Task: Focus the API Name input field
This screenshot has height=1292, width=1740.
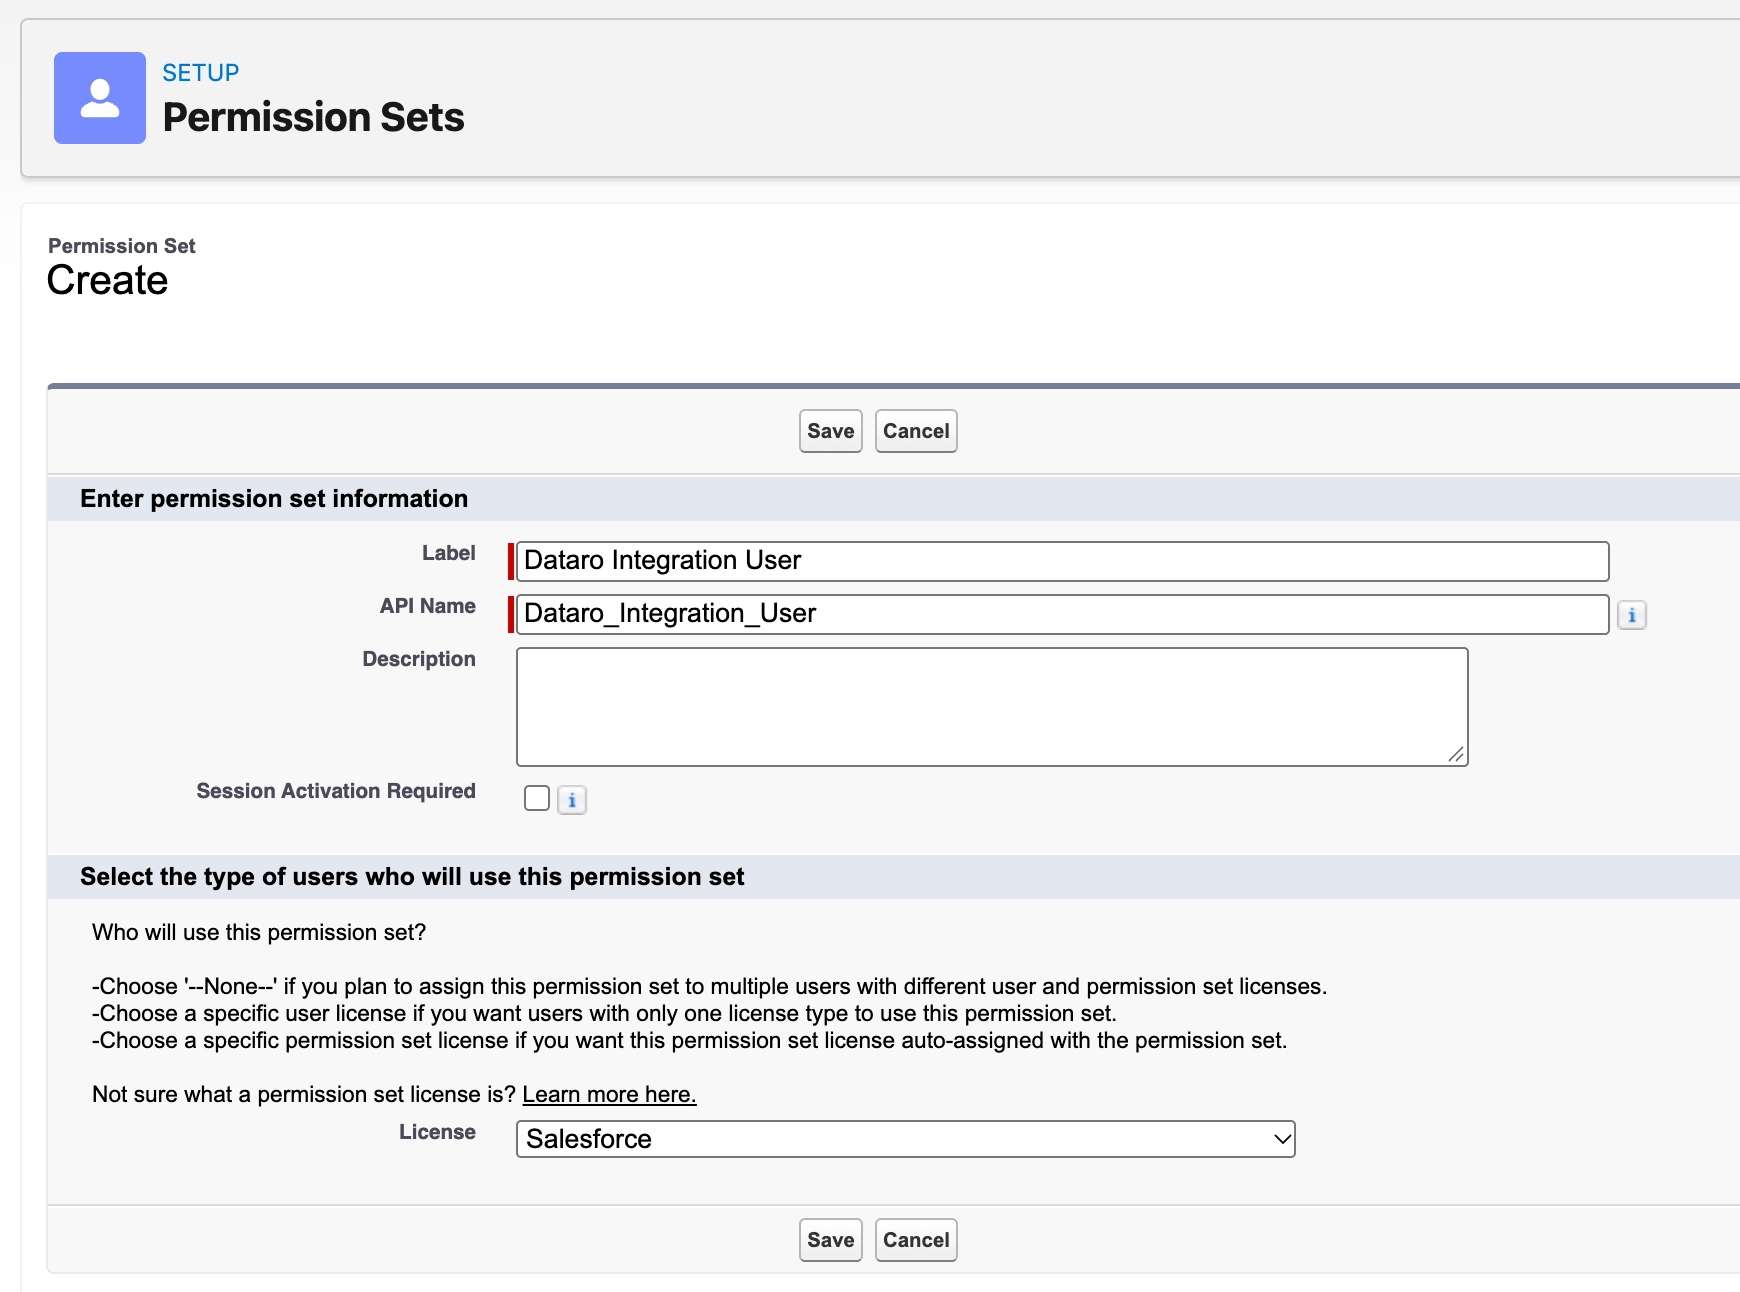Action: click(1063, 614)
